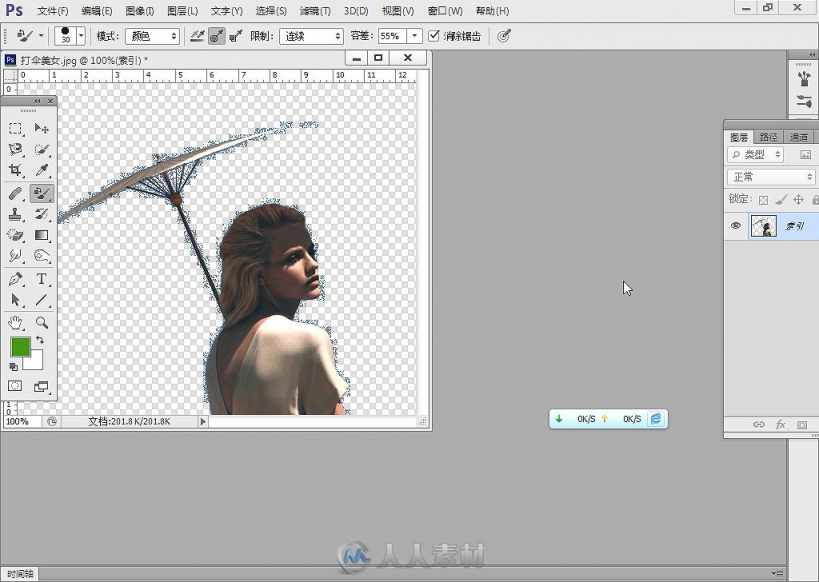Open the 图像(I) menu

[140, 10]
